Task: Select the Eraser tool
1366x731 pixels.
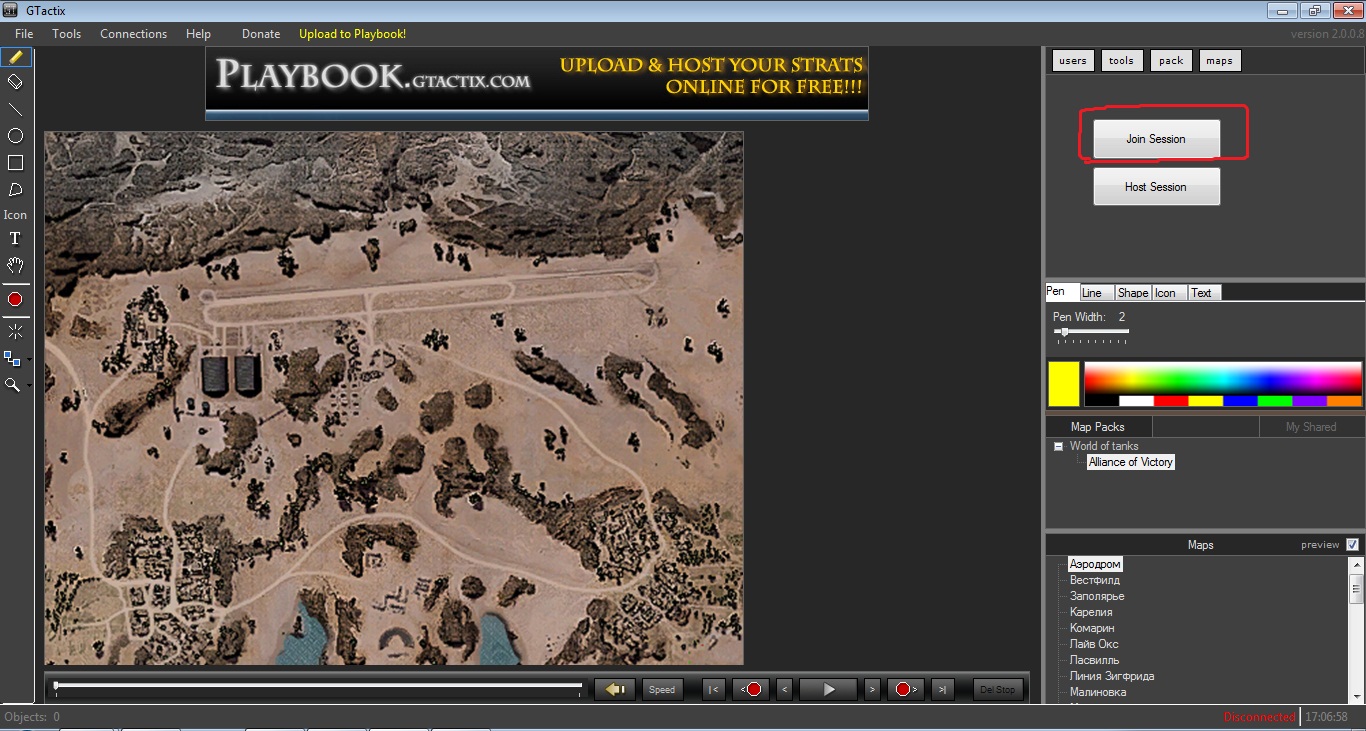Action: (x=15, y=82)
